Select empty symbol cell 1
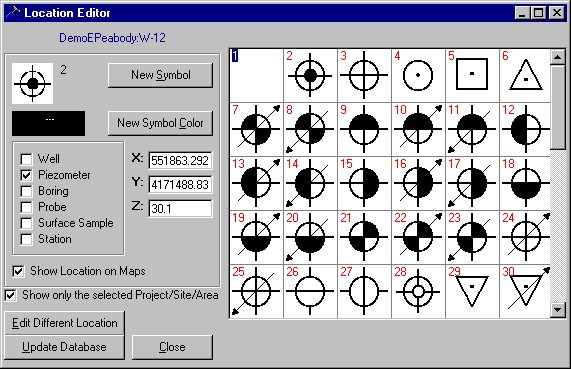This screenshot has width=571, height=369. pos(257,75)
